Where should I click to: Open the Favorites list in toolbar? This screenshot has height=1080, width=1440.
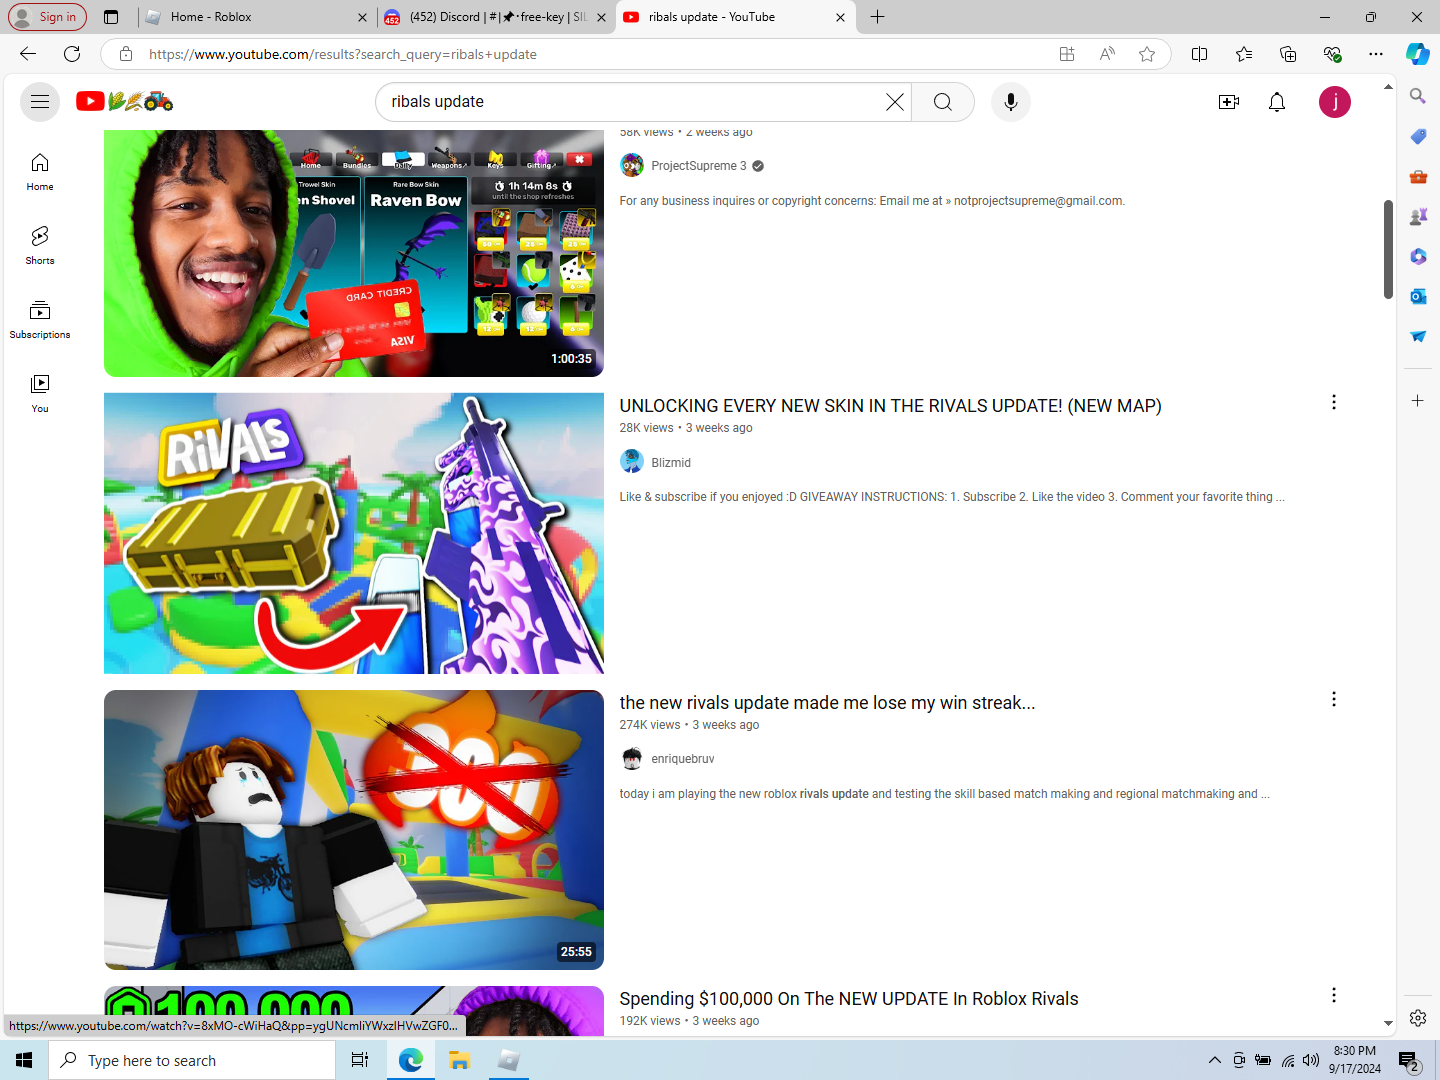pyautogui.click(x=1244, y=54)
